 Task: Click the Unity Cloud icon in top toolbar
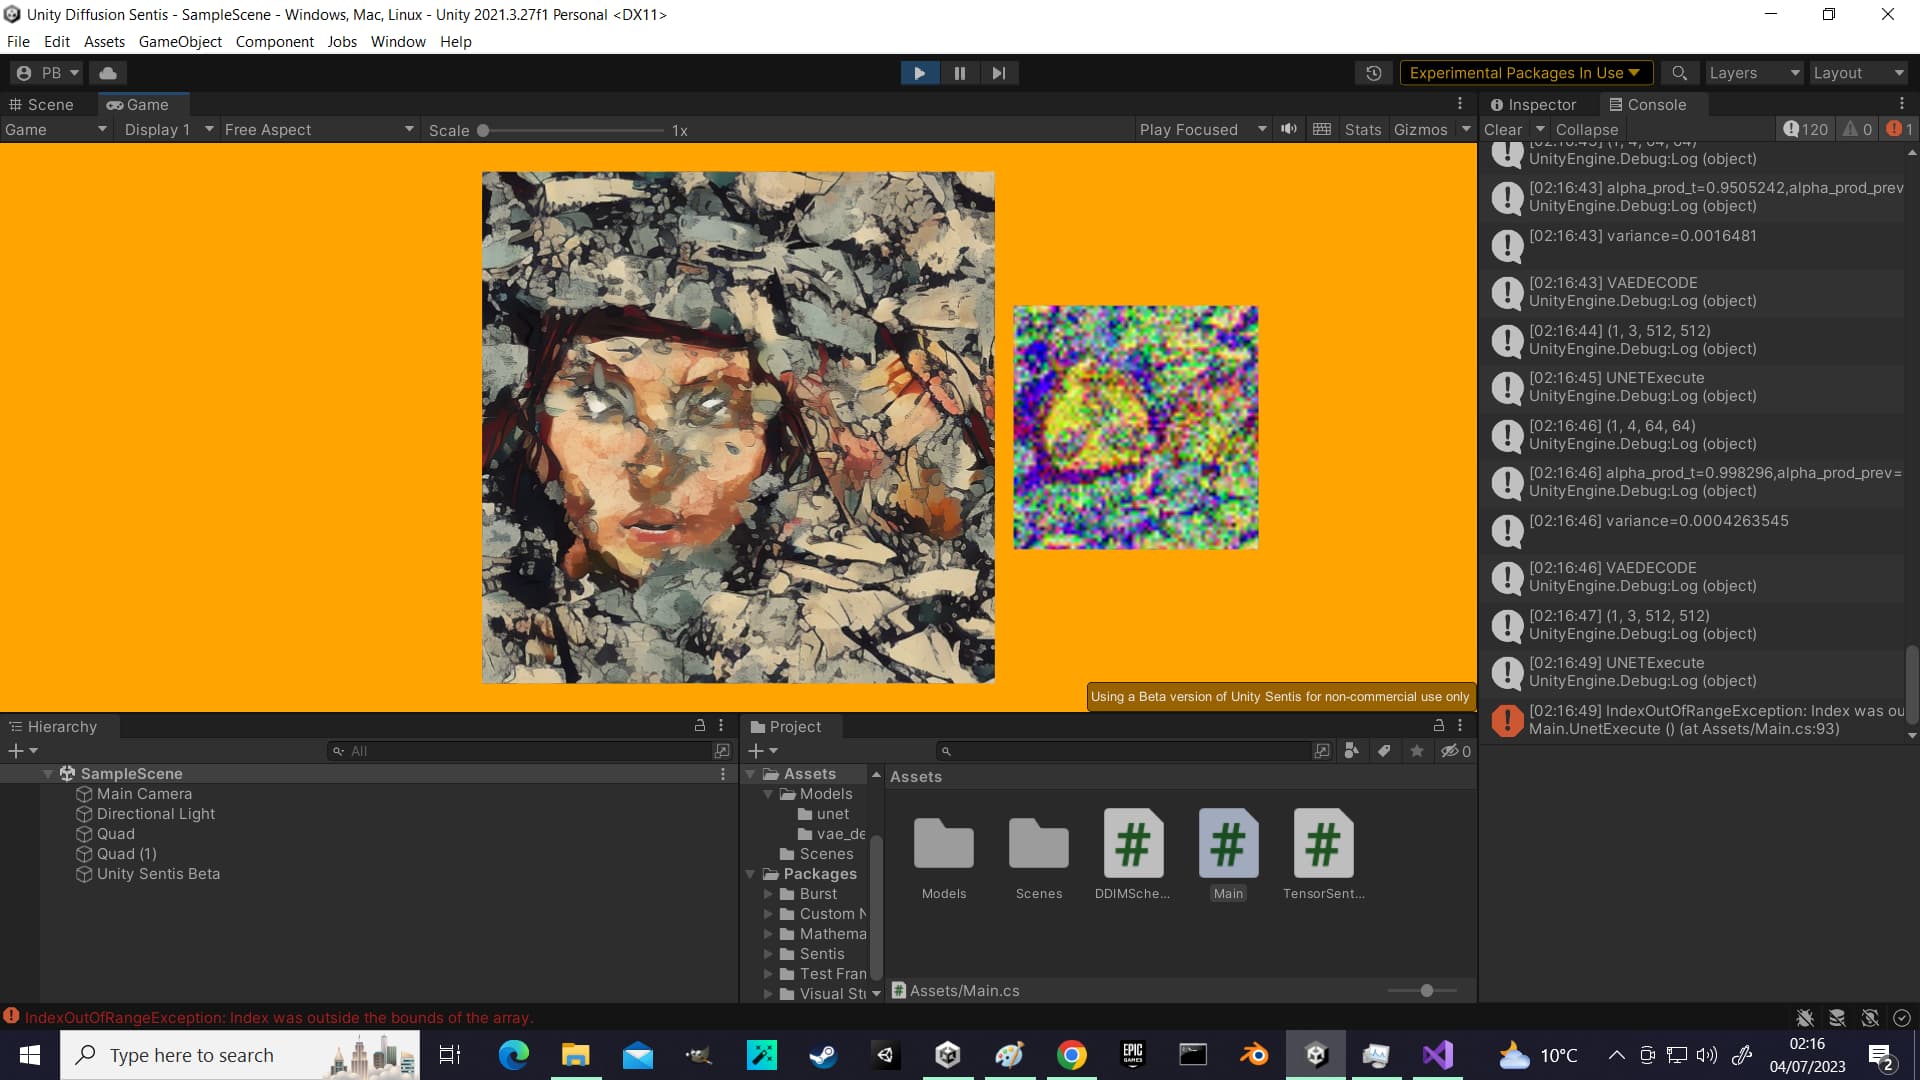coord(107,72)
